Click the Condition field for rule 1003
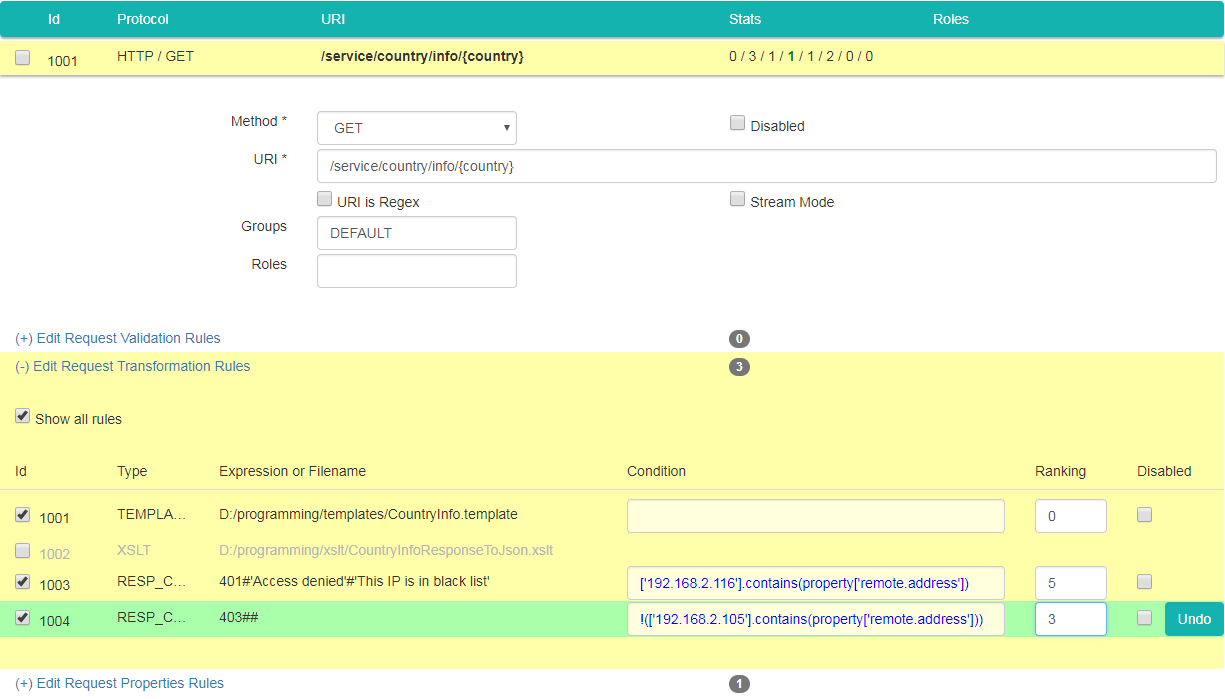The image size is (1225, 699). click(x=815, y=583)
